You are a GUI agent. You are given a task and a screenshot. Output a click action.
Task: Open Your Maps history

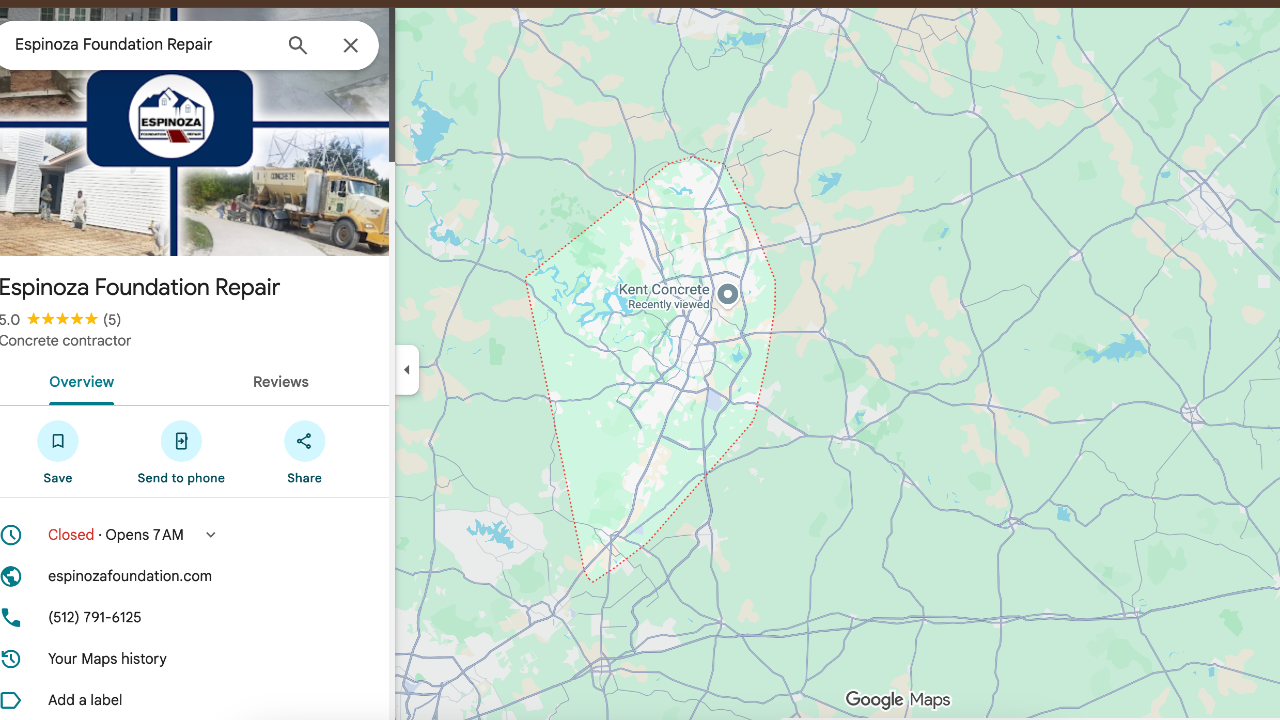pos(107,659)
